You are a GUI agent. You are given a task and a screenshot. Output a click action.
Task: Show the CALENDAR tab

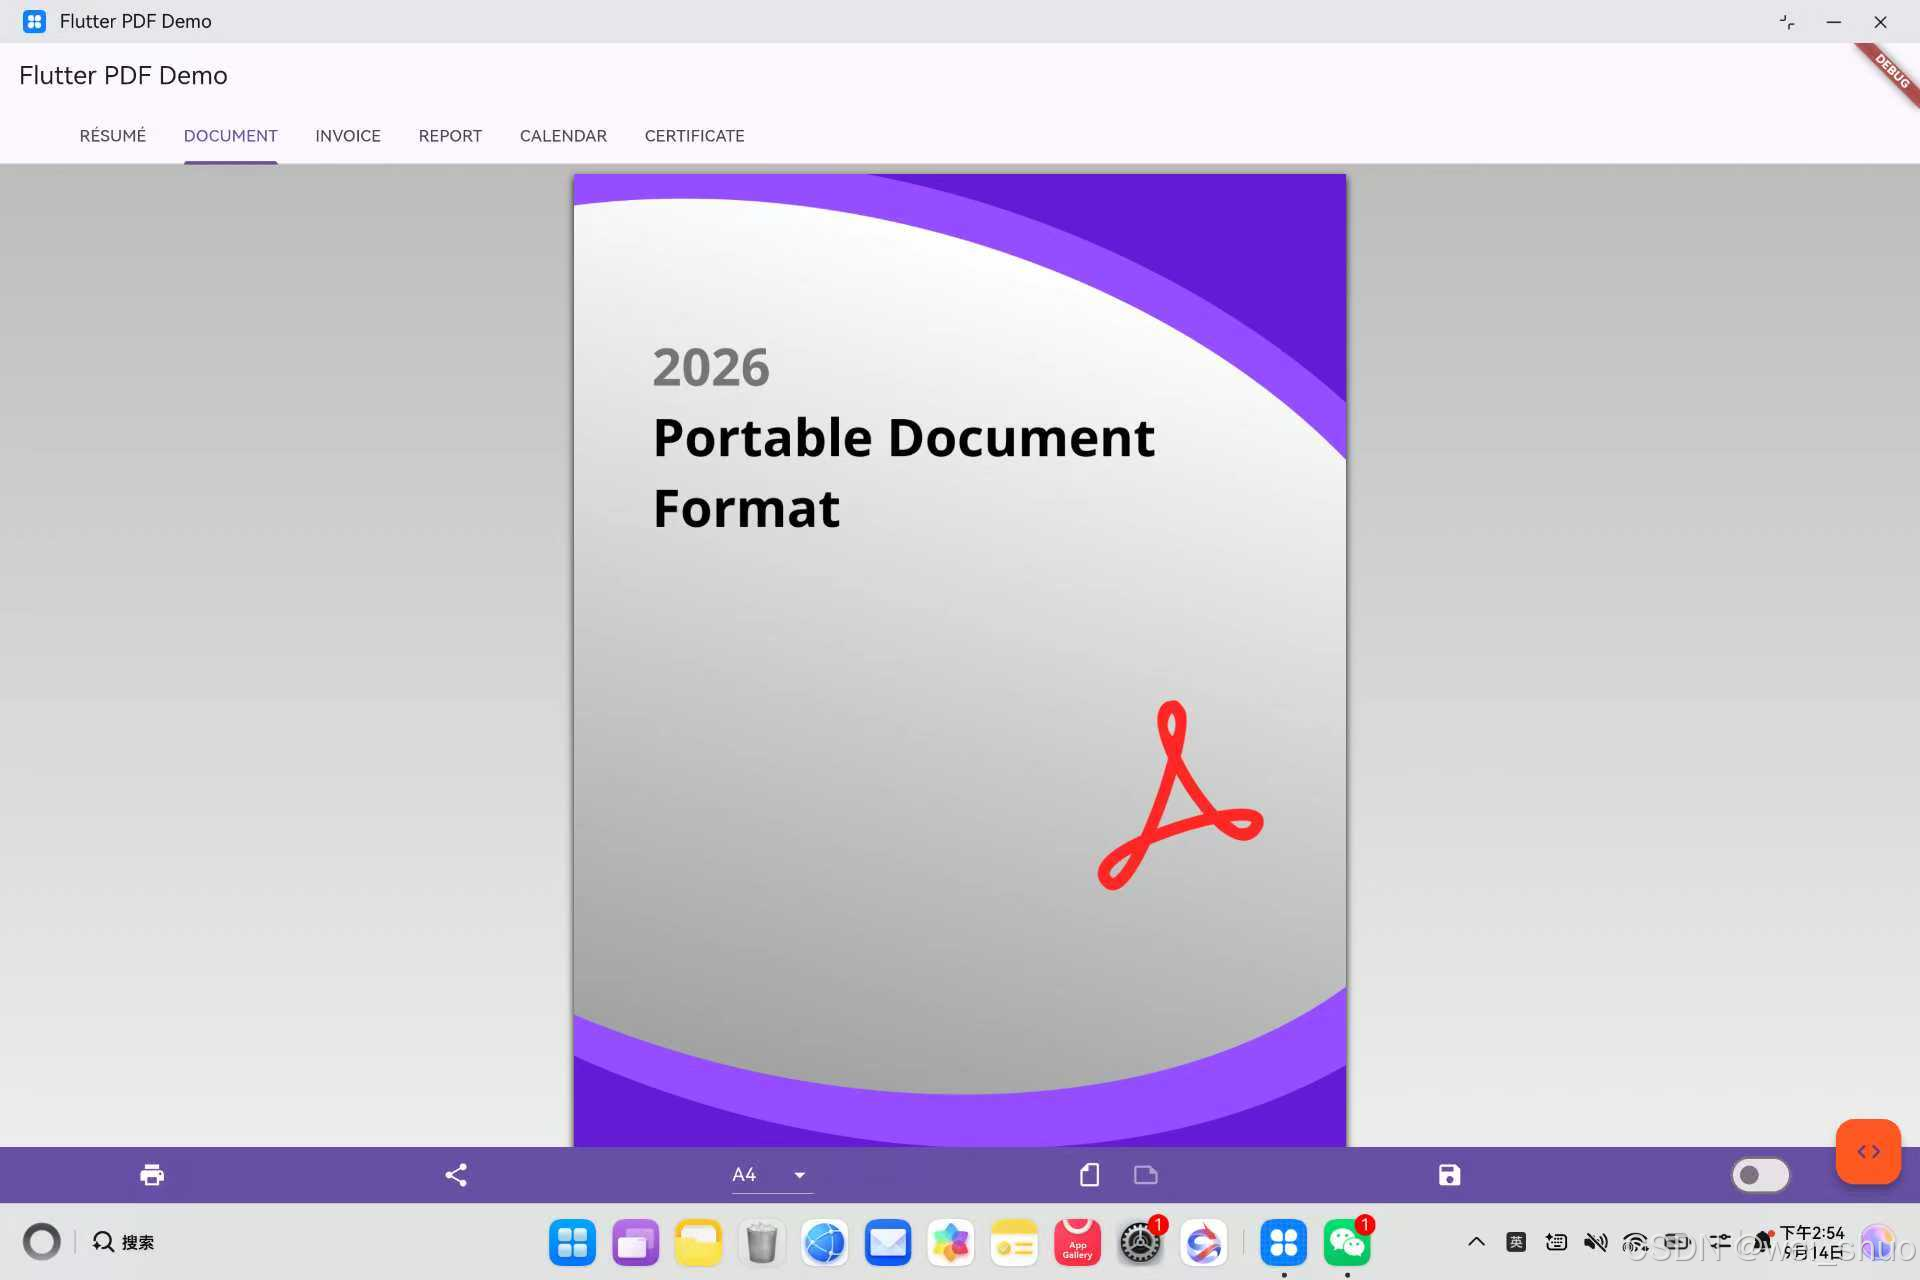click(x=563, y=136)
